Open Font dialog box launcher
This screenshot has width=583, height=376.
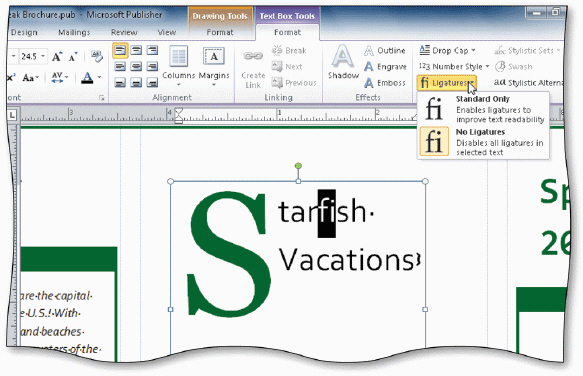(x=102, y=98)
